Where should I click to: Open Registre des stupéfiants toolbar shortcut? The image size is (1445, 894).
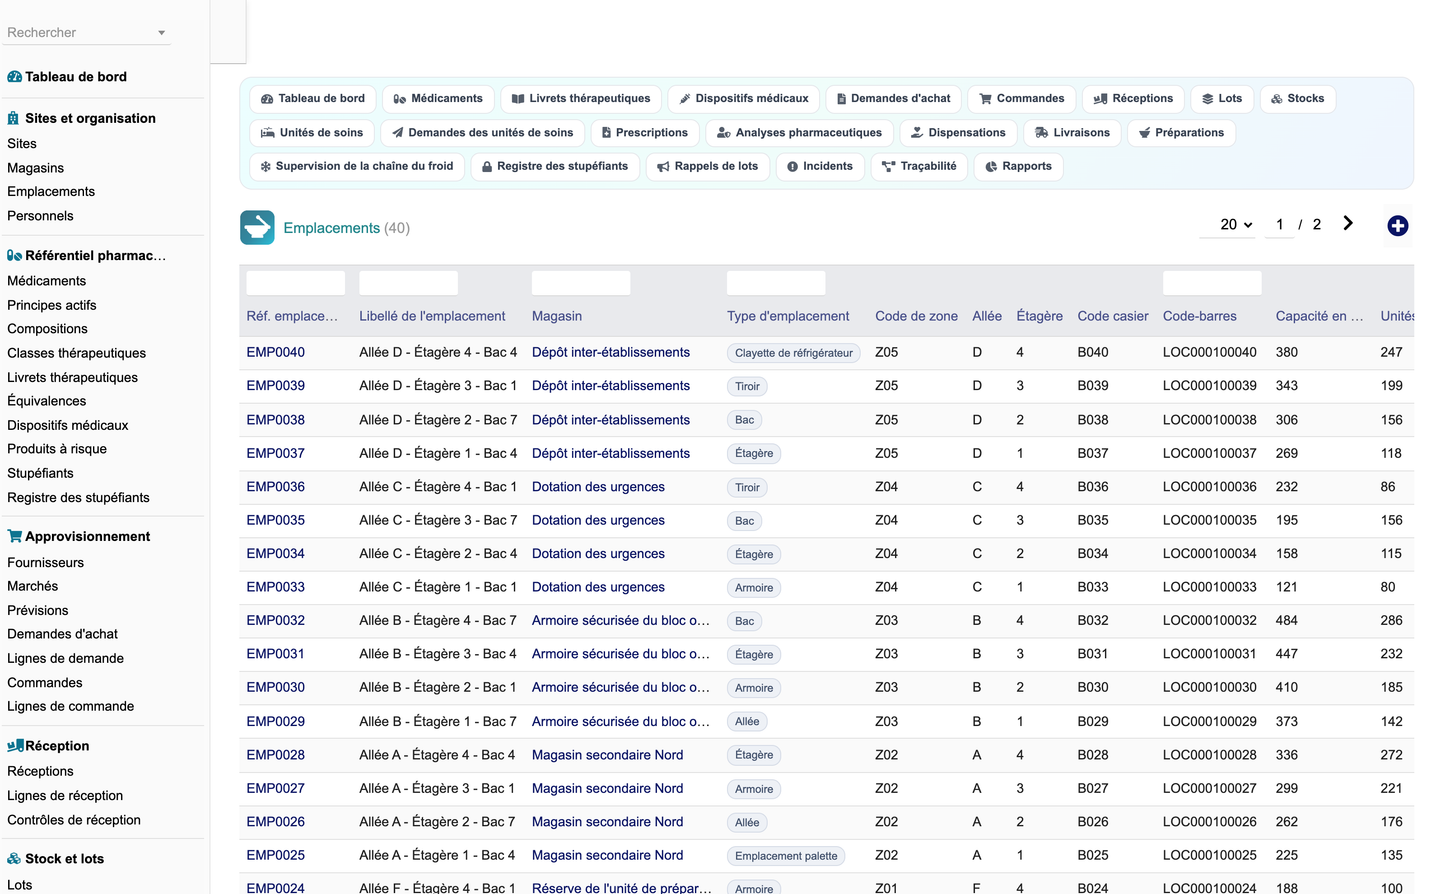point(555,167)
